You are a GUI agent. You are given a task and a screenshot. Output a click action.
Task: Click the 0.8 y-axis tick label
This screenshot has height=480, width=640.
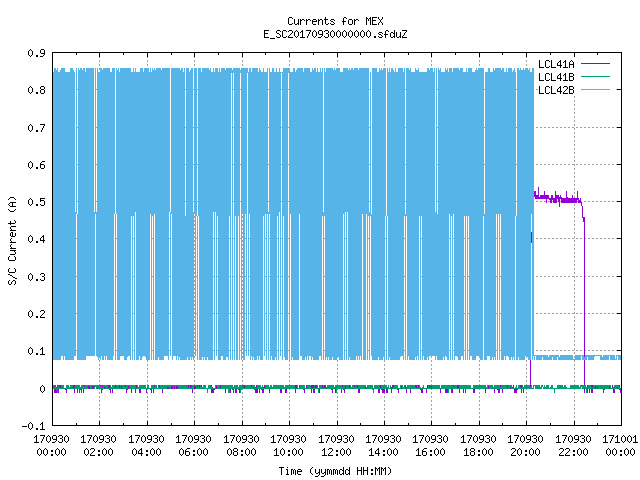(36, 90)
